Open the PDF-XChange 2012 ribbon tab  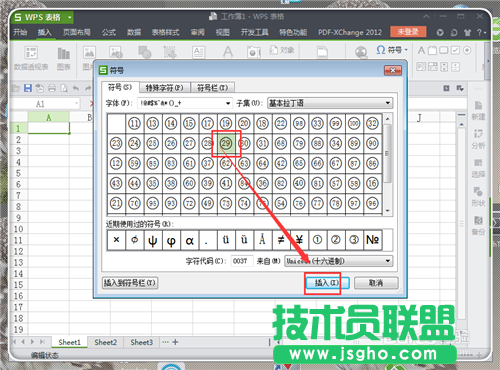tap(350, 32)
